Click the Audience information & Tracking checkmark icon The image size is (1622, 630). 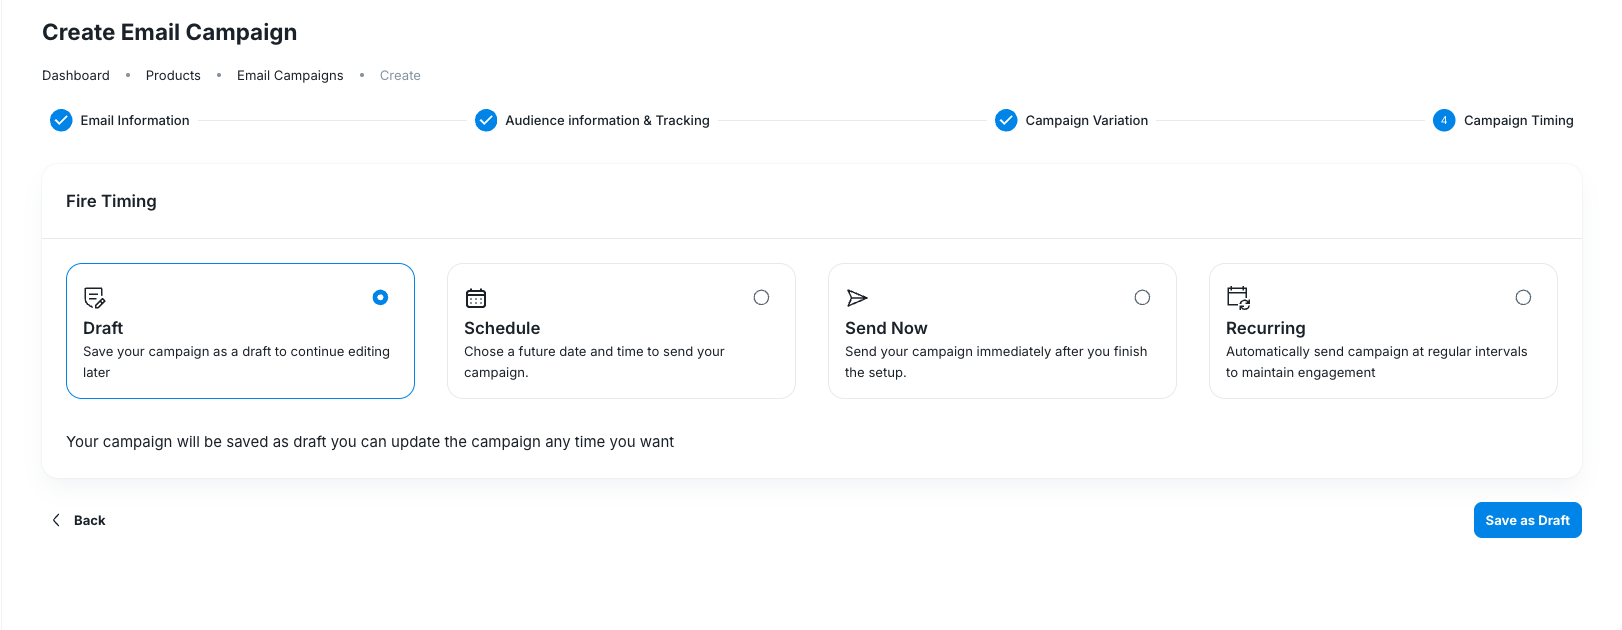(x=486, y=120)
